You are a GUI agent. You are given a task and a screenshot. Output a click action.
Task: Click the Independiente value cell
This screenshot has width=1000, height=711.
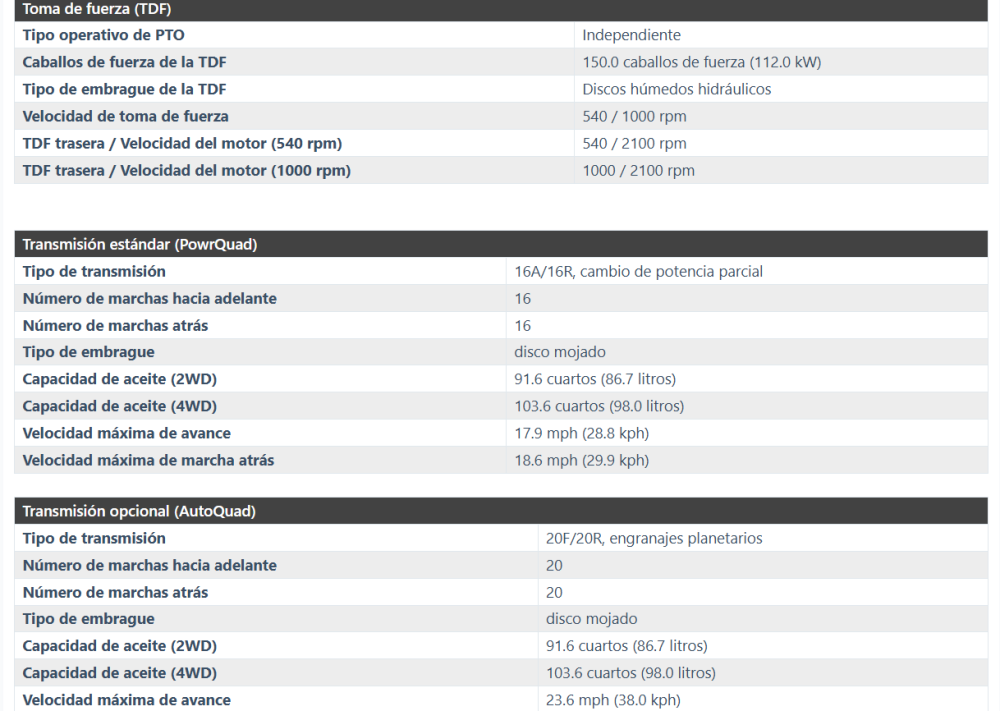[631, 36]
